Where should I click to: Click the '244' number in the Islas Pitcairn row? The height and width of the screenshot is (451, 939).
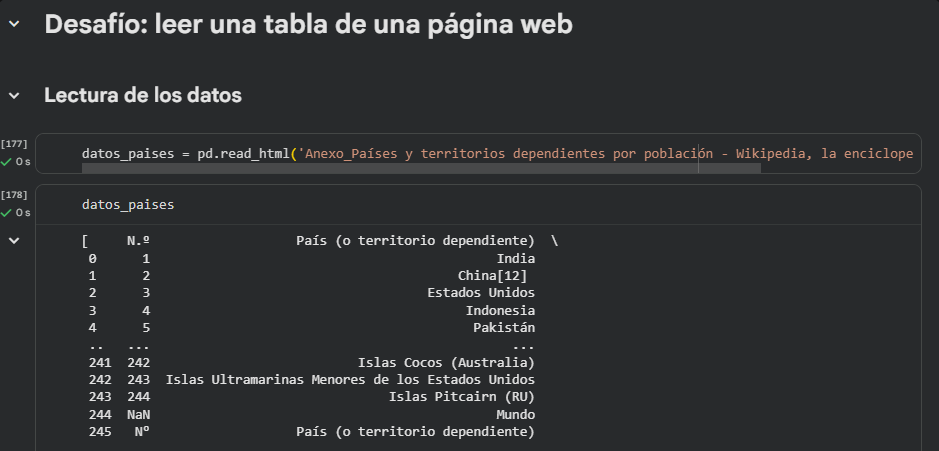[x=138, y=396]
